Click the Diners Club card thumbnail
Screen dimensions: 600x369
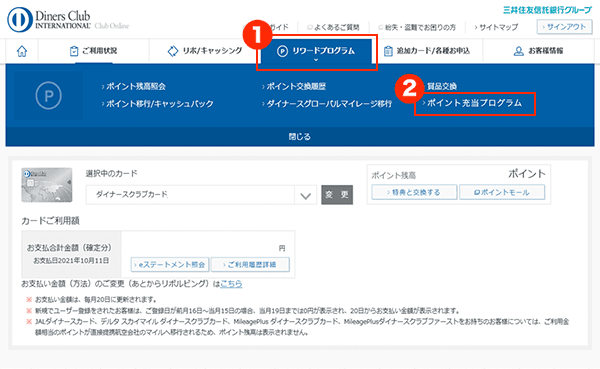[x=47, y=185]
